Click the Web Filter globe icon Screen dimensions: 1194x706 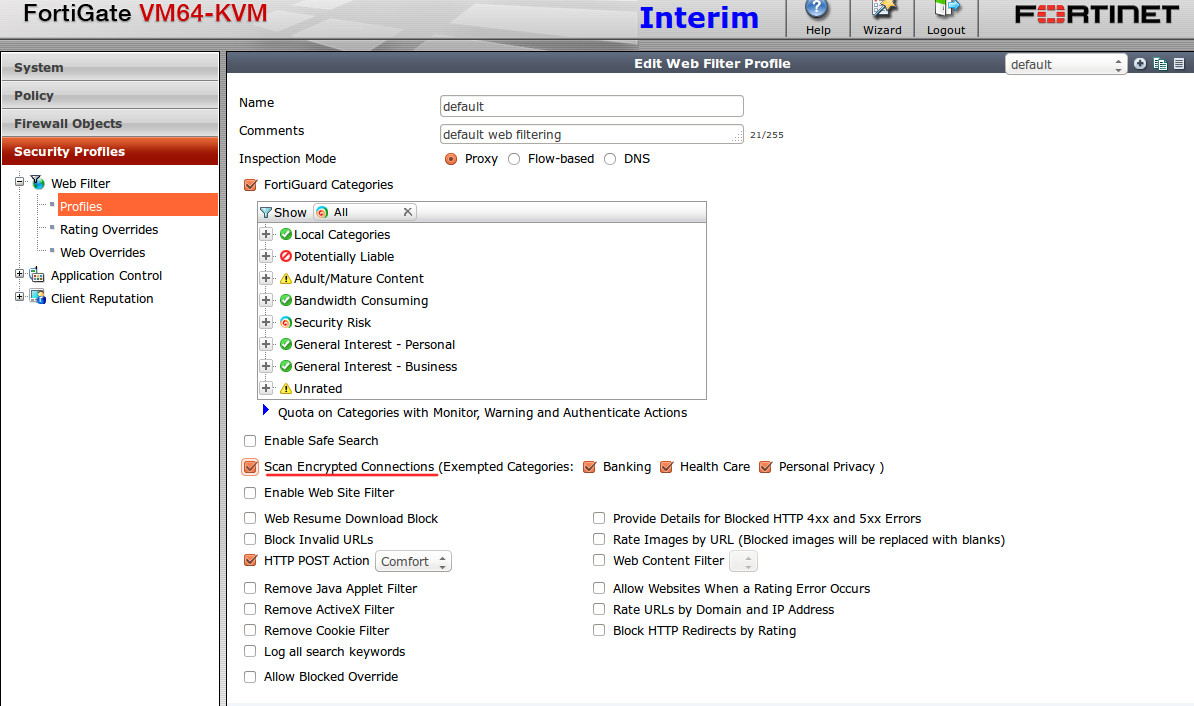pos(37,183)
